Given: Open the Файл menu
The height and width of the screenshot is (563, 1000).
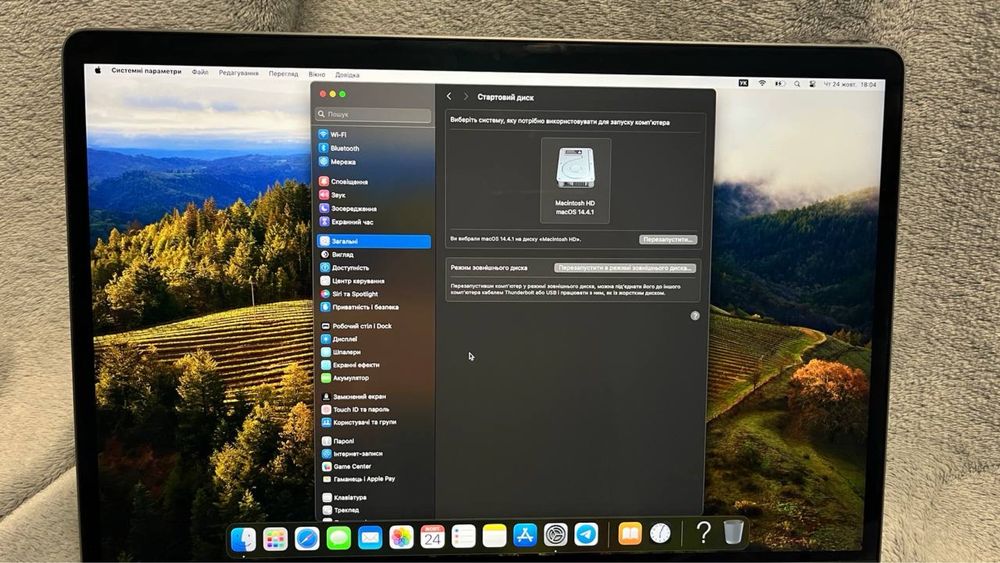Looking at the screenshot, I should [200, 72].
